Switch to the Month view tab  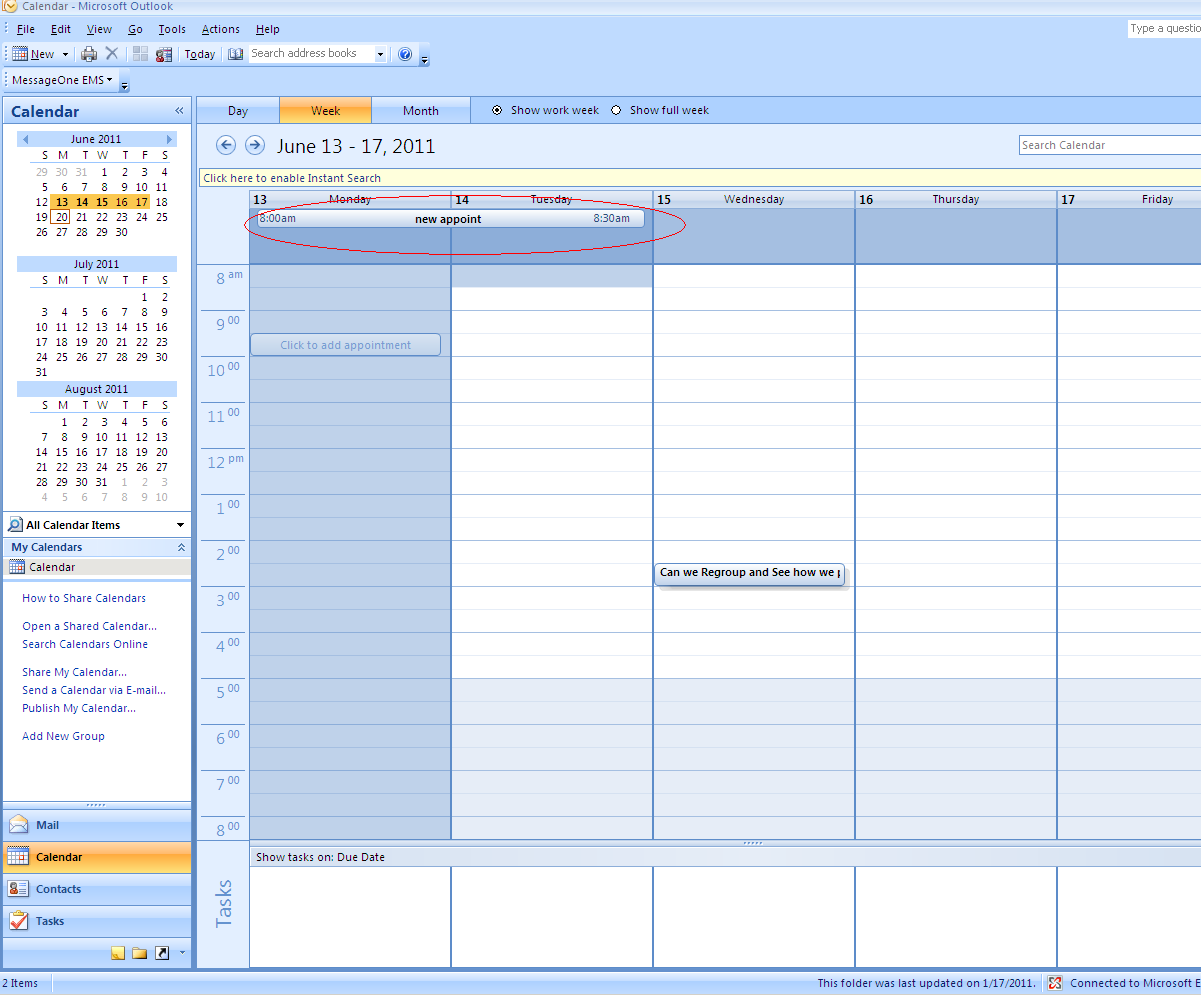coord(421,110)
